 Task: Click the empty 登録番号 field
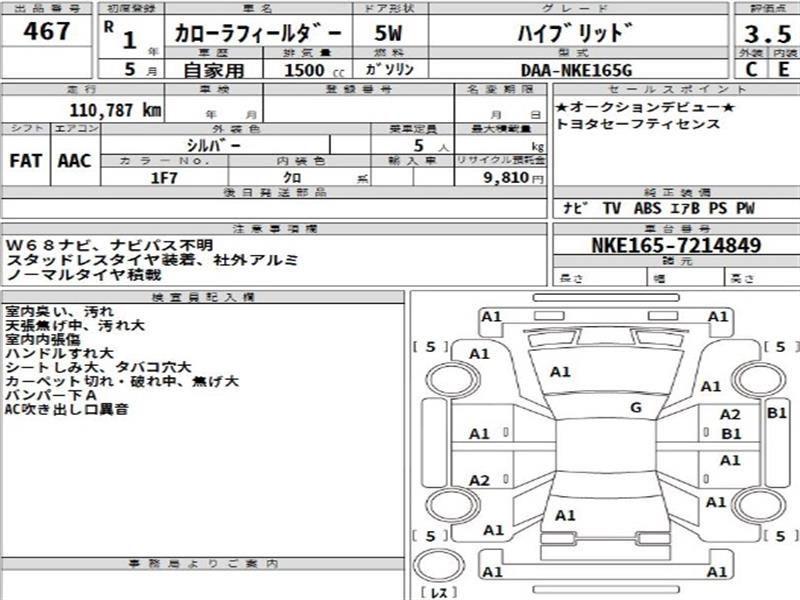(359, 109)
